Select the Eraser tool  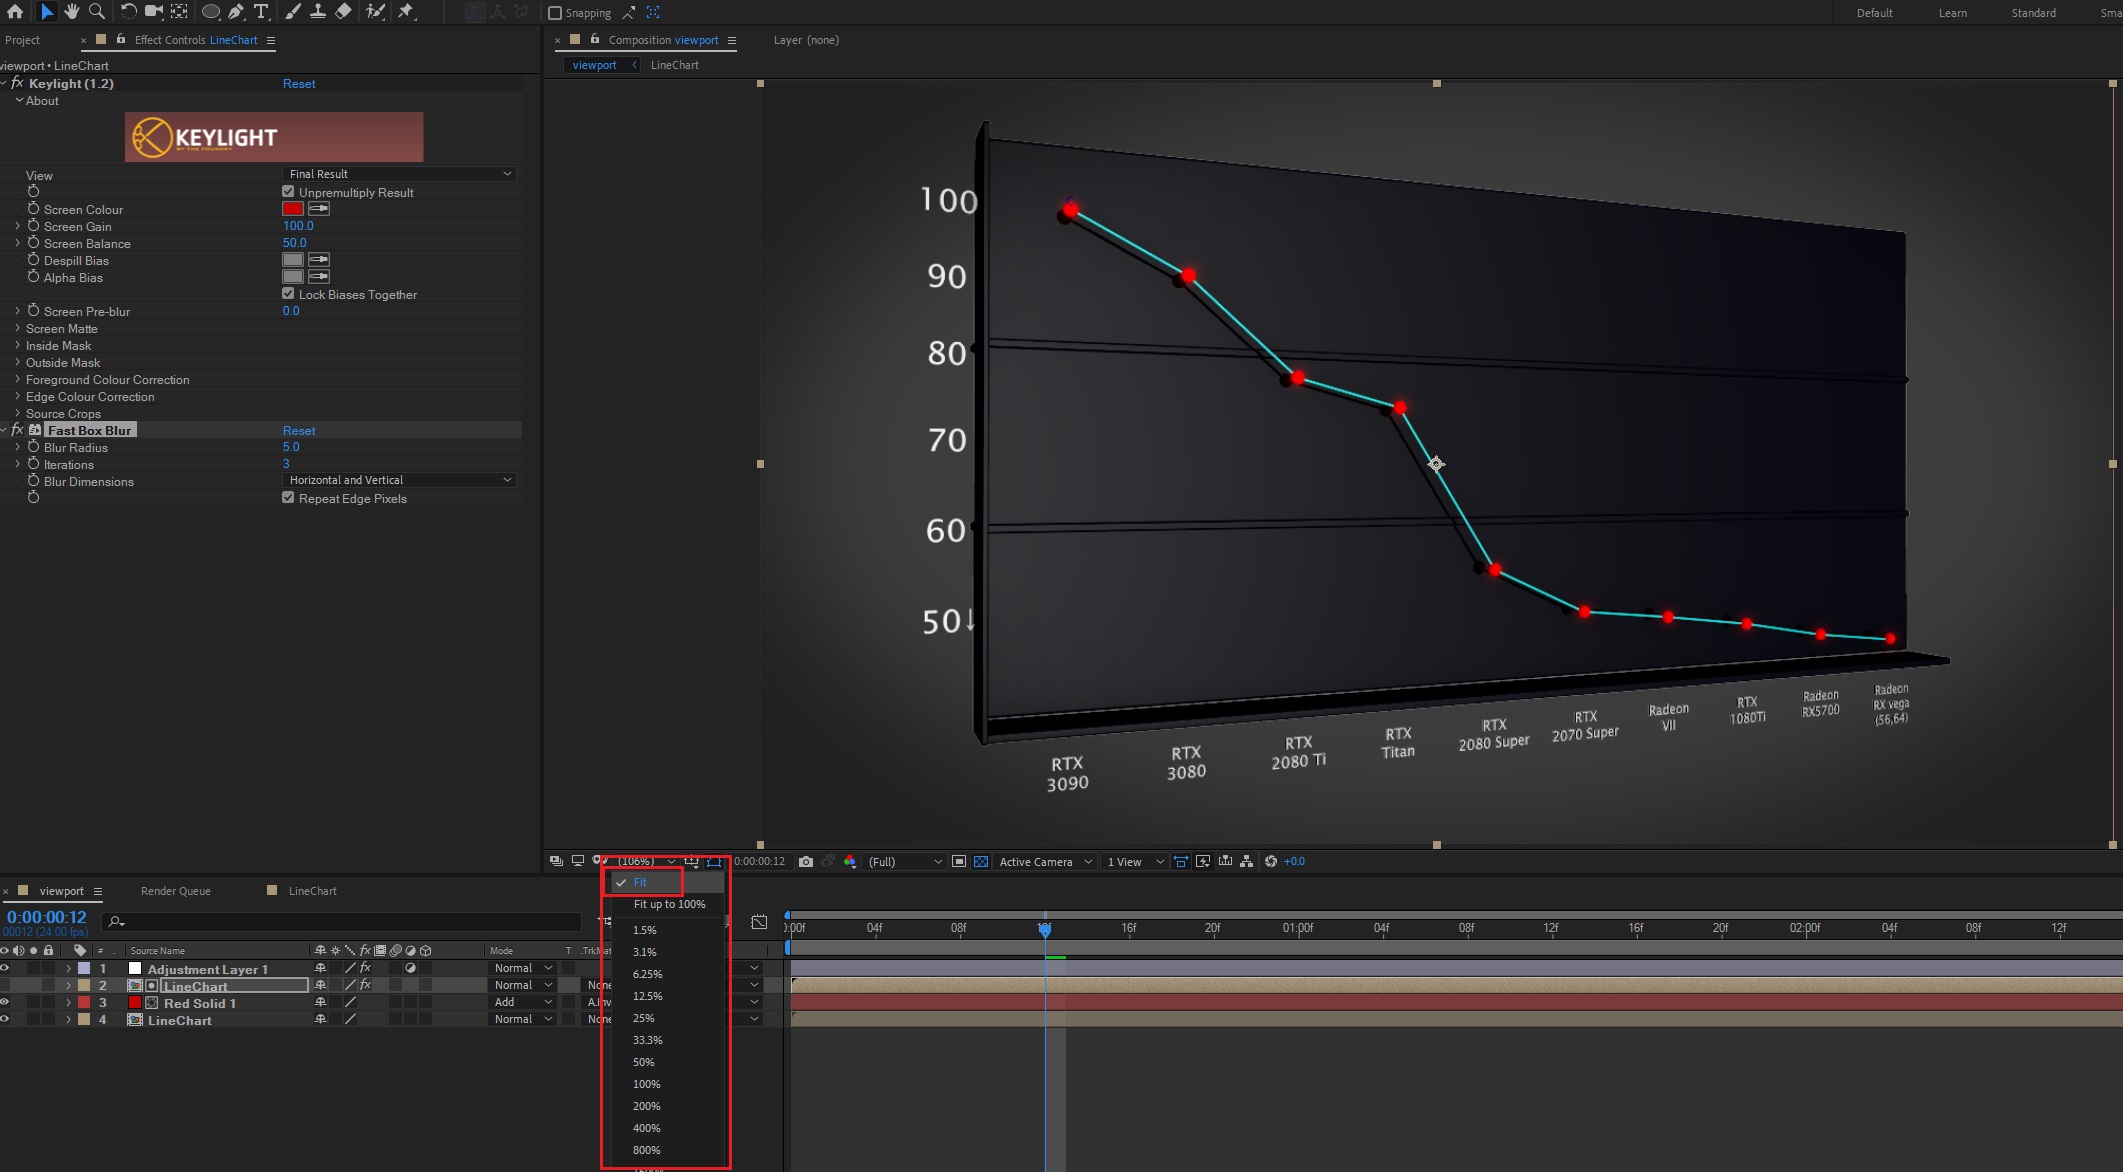[x=343, y=12]
